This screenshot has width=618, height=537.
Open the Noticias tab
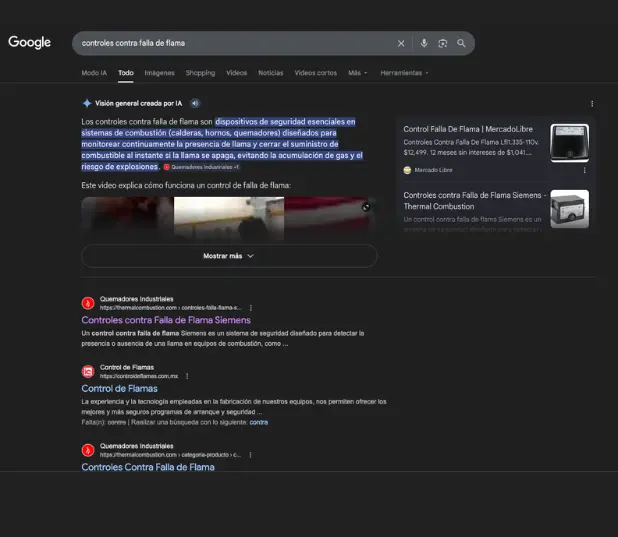pos(271,73)
